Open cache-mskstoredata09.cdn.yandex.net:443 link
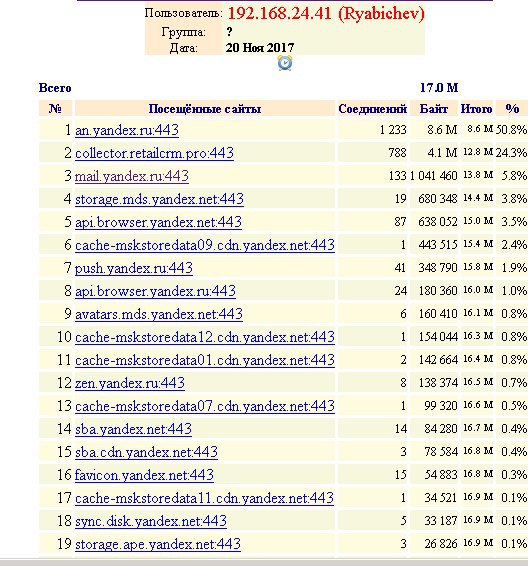 (205, 245)
